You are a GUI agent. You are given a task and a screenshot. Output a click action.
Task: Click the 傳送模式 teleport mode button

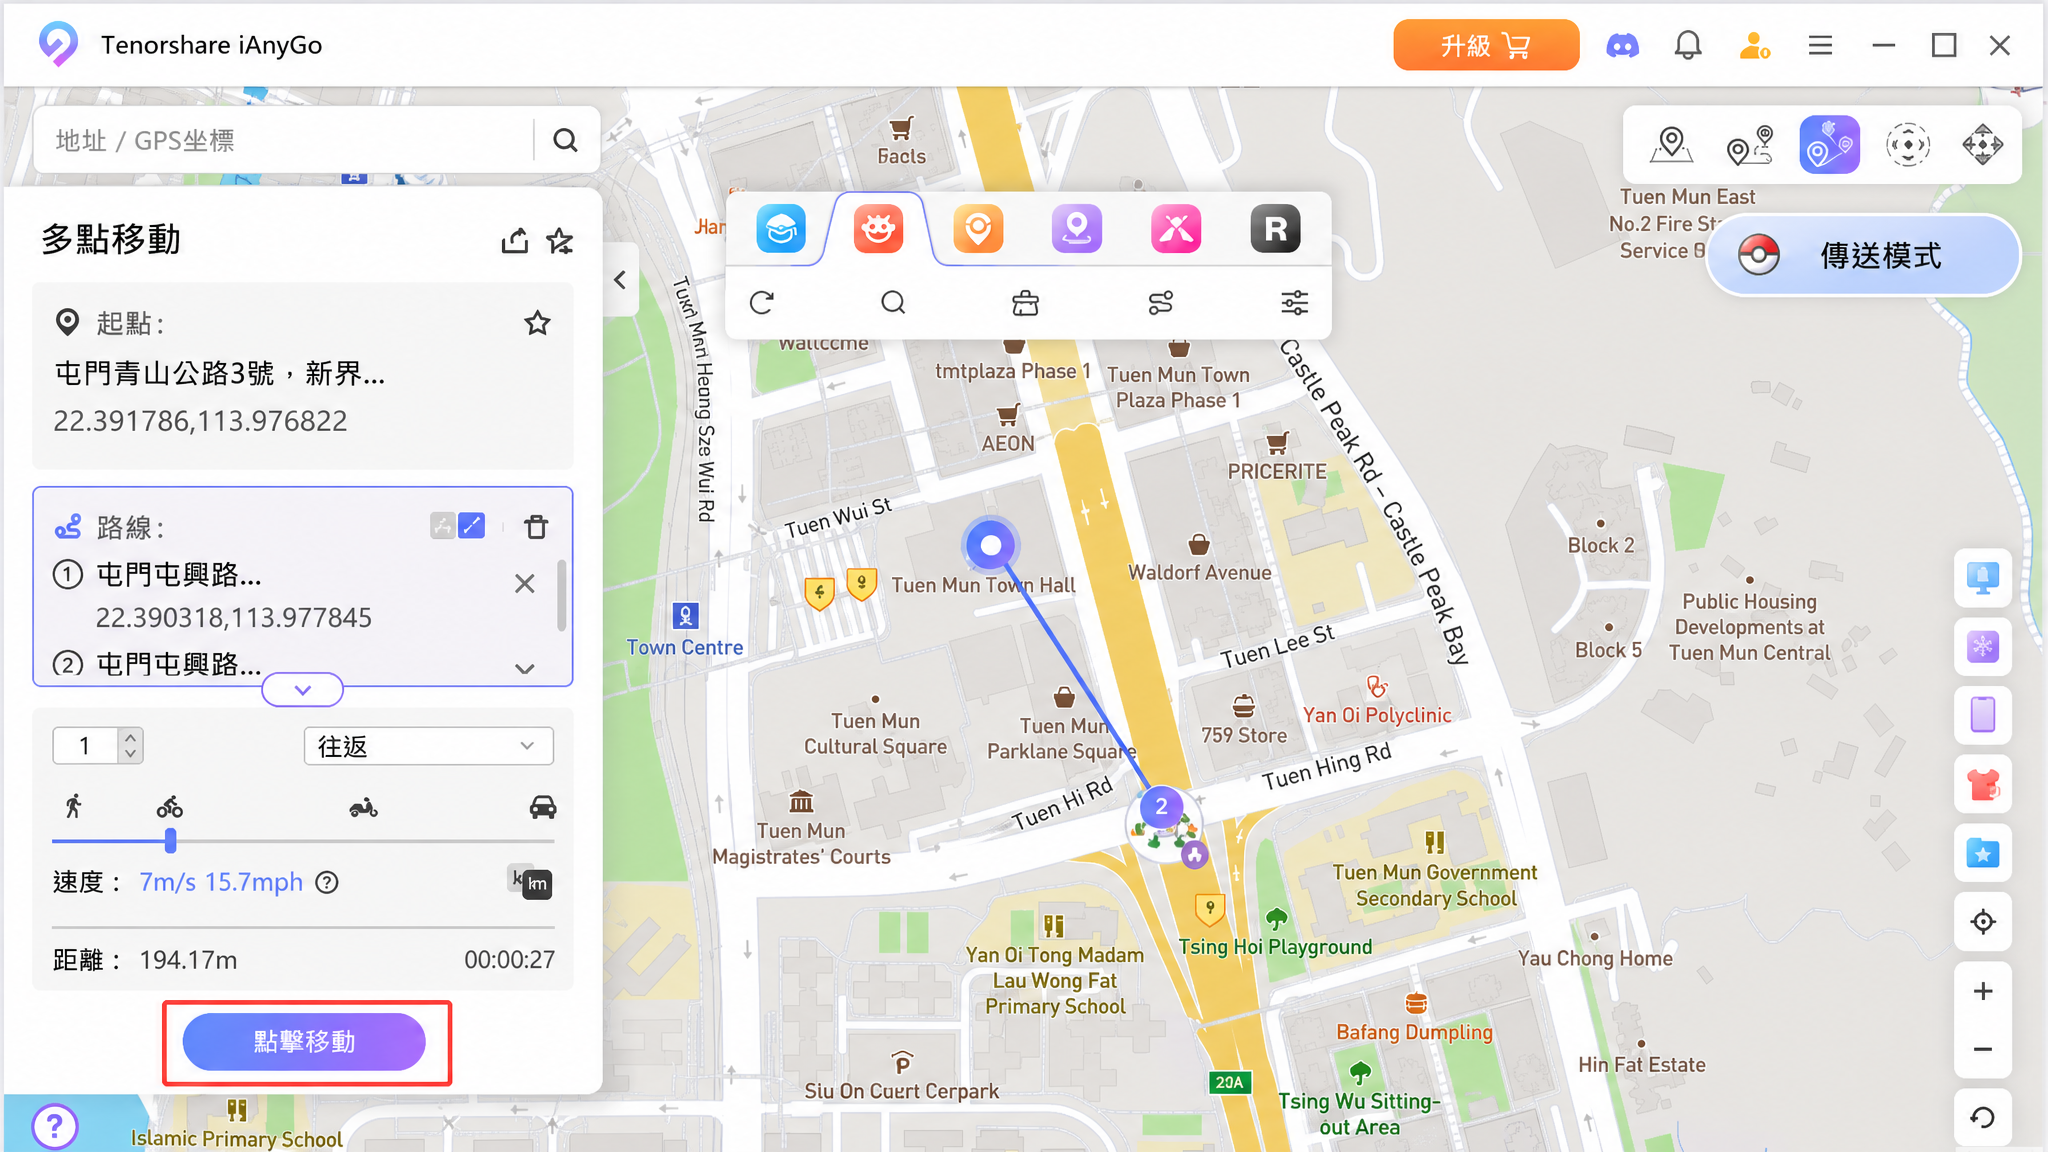1864,256
